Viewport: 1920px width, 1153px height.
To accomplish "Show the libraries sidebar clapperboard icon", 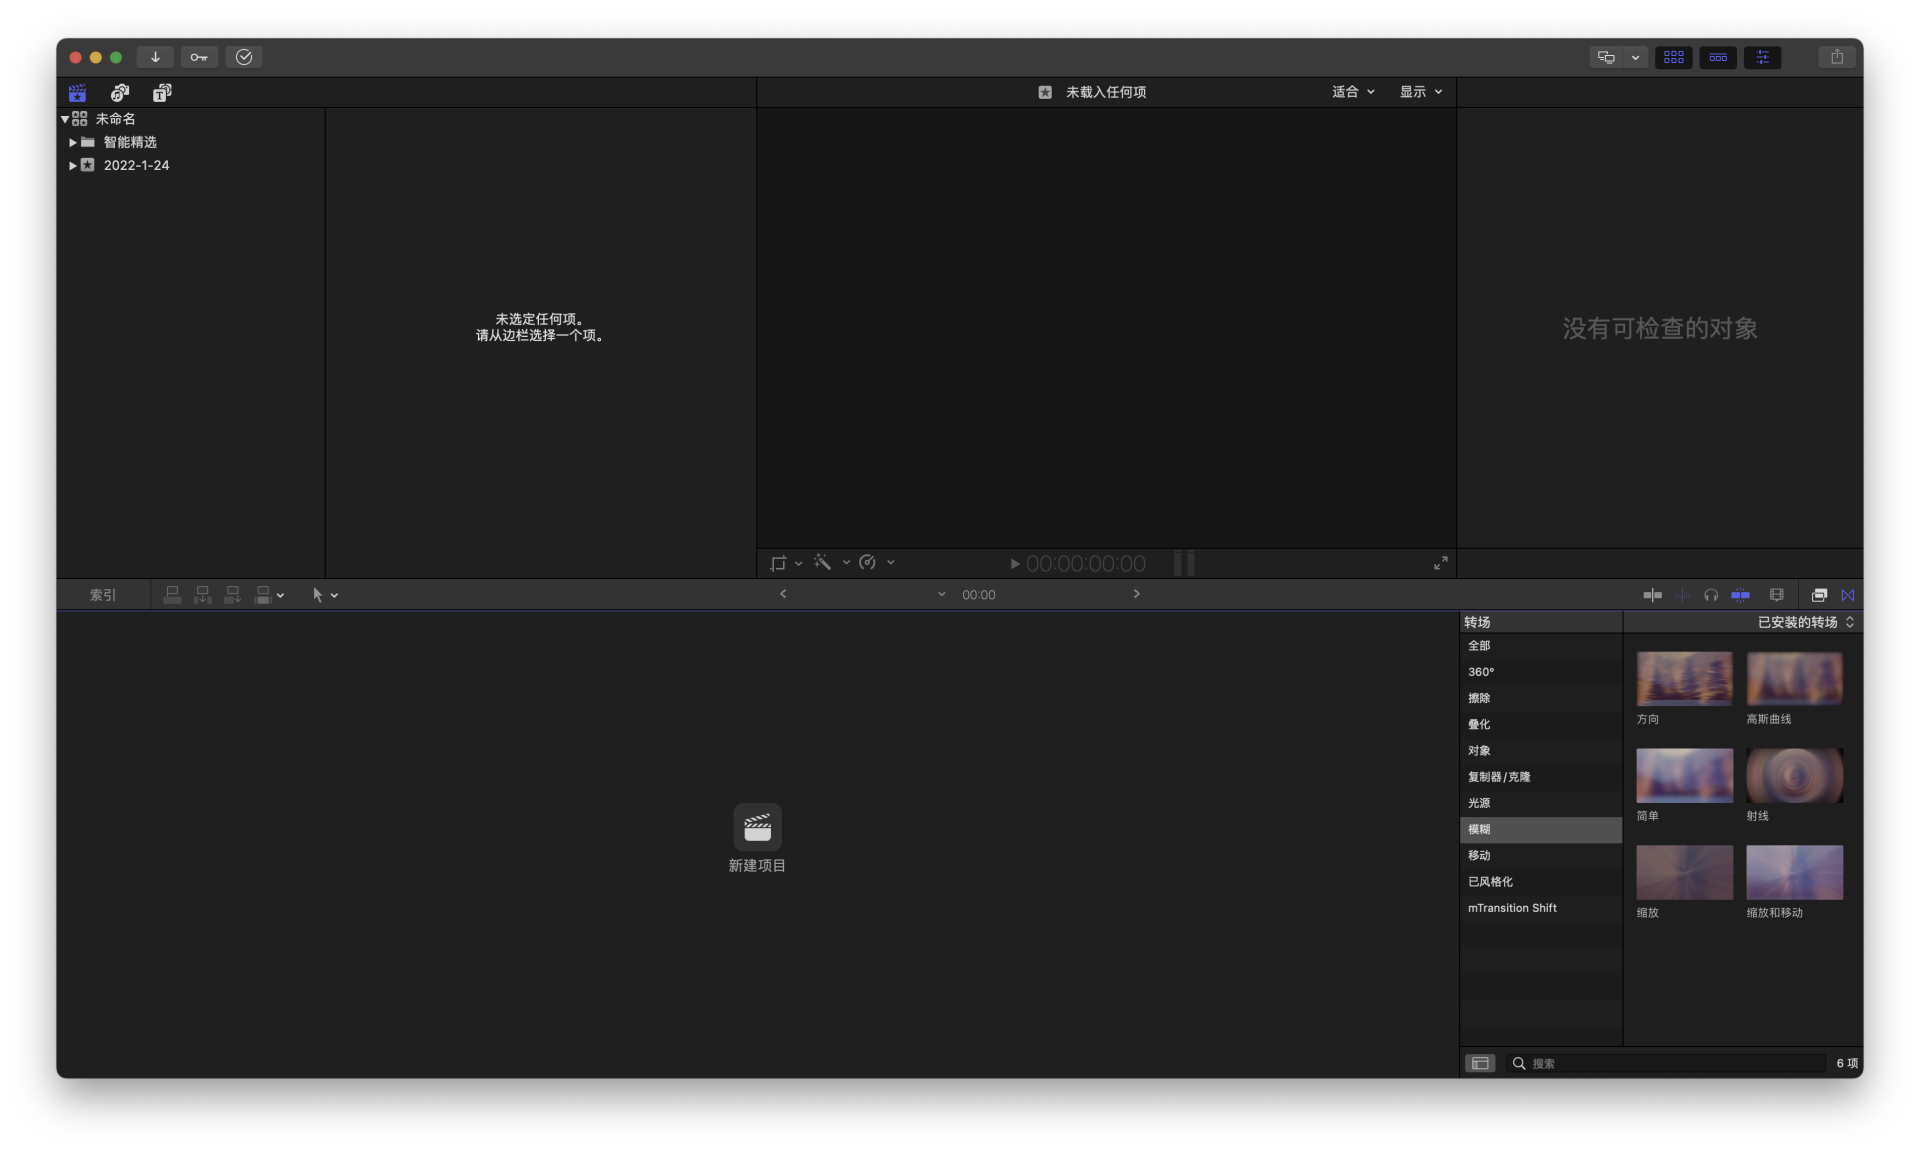I will point(77,93).
